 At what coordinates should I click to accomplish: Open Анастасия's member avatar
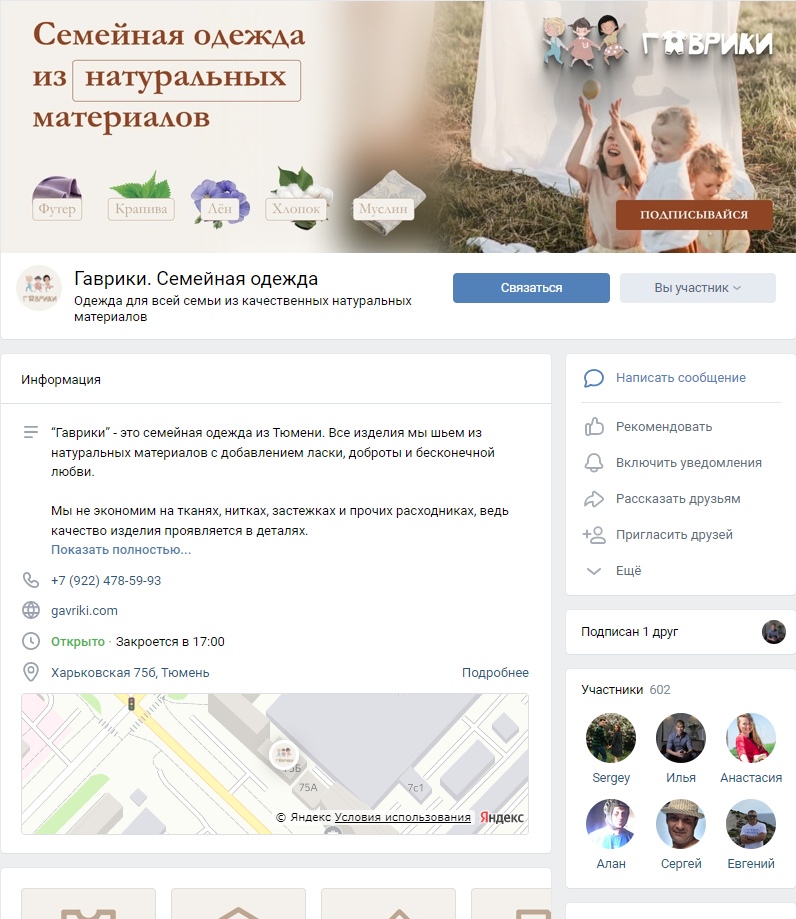(x=751, y=737)
